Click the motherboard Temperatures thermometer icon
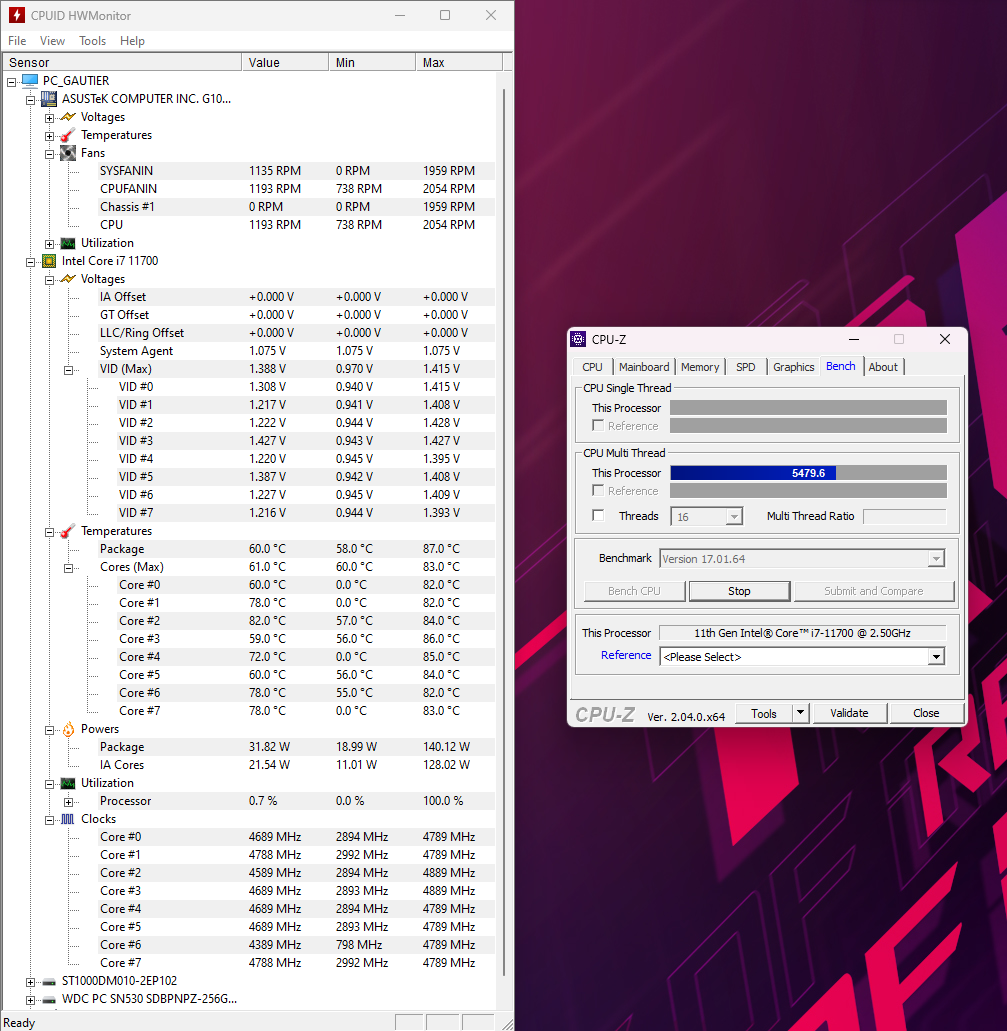This screenshot has width=1007, height=1031. [68, 135]
